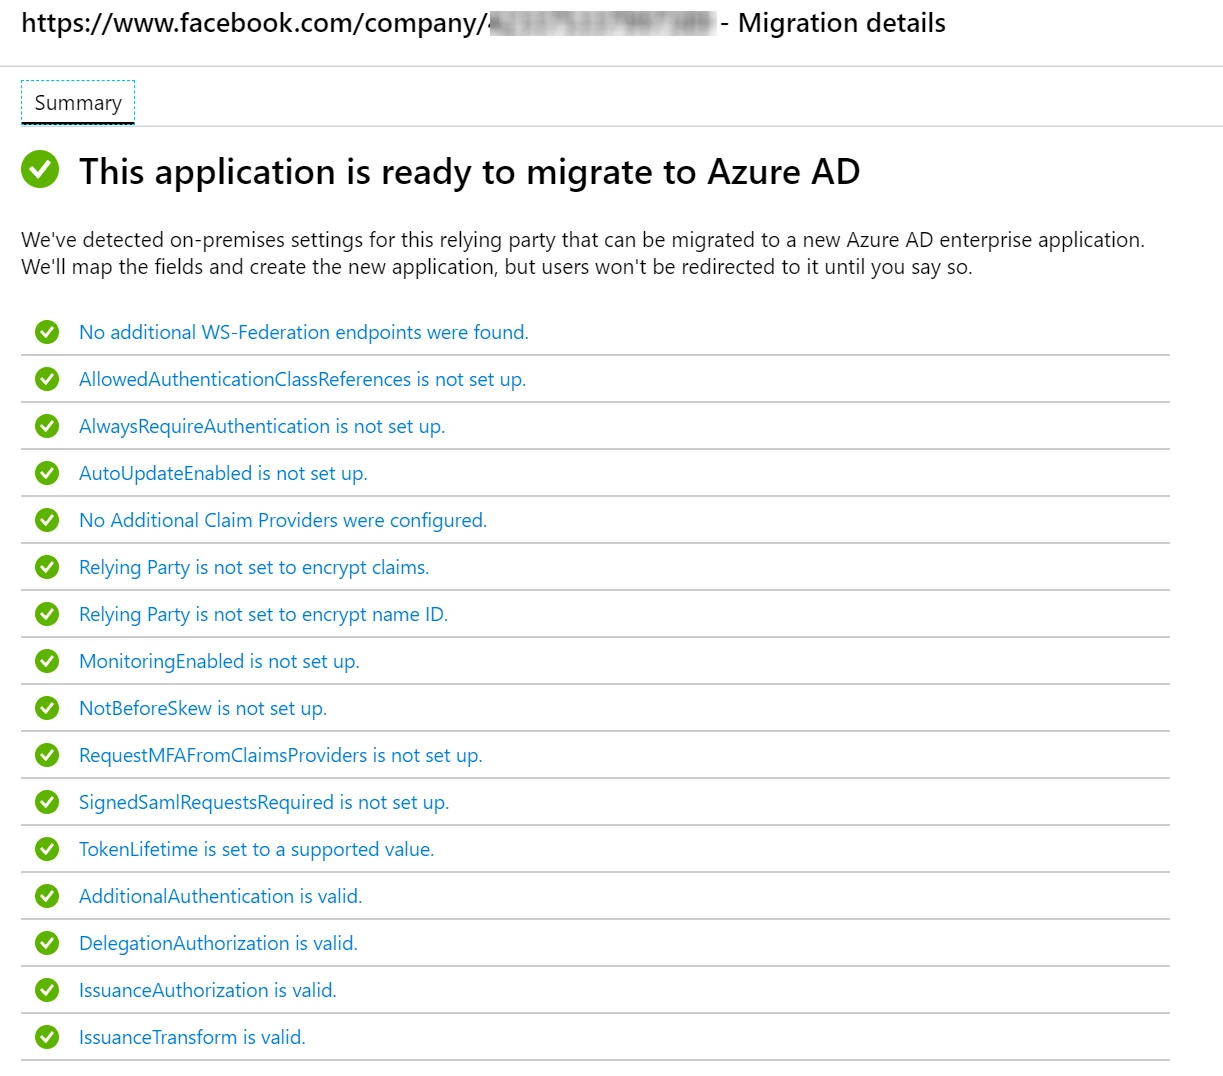Image resolution: width=1223 pixels, height=1076 pixels.
Task: Open IssuanceAuthorization is valid link
Action: [x=208, y=990]
